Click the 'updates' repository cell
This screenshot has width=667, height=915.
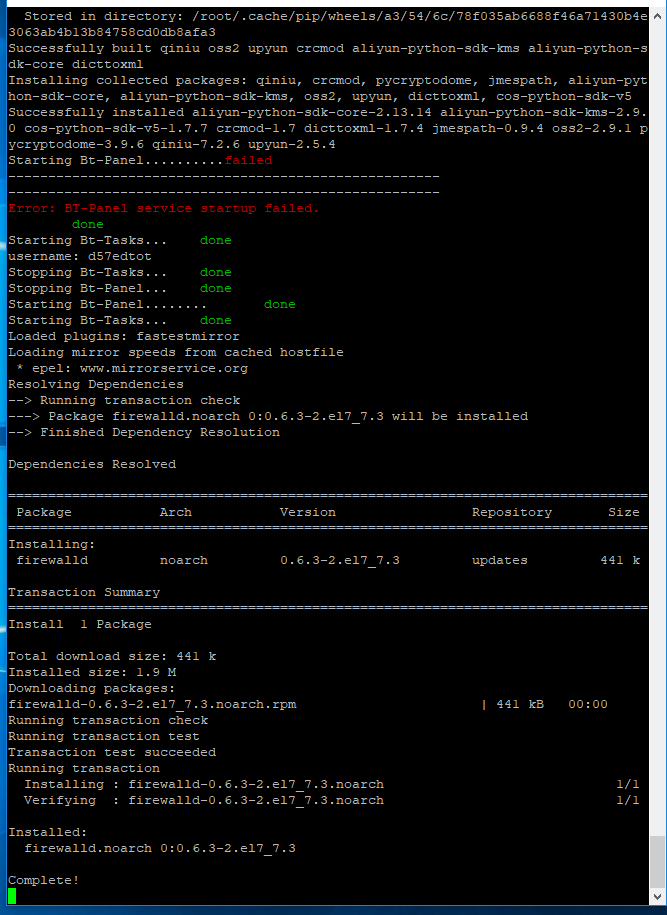click(500, 560)
